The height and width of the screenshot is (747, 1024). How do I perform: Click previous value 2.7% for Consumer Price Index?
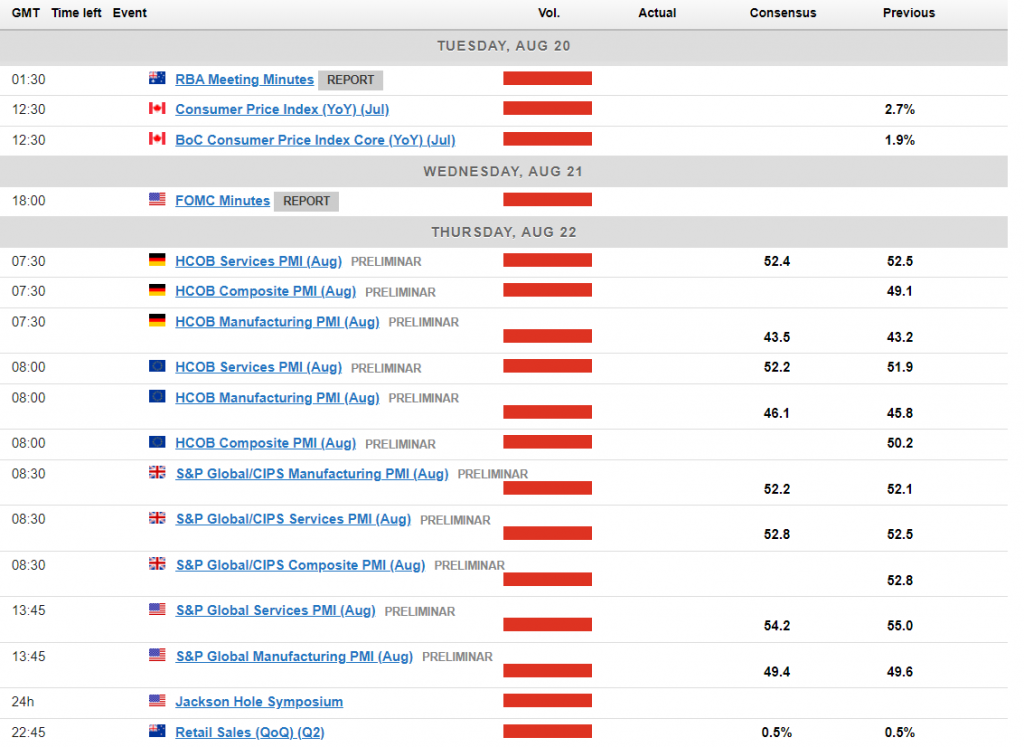[900, 110]
